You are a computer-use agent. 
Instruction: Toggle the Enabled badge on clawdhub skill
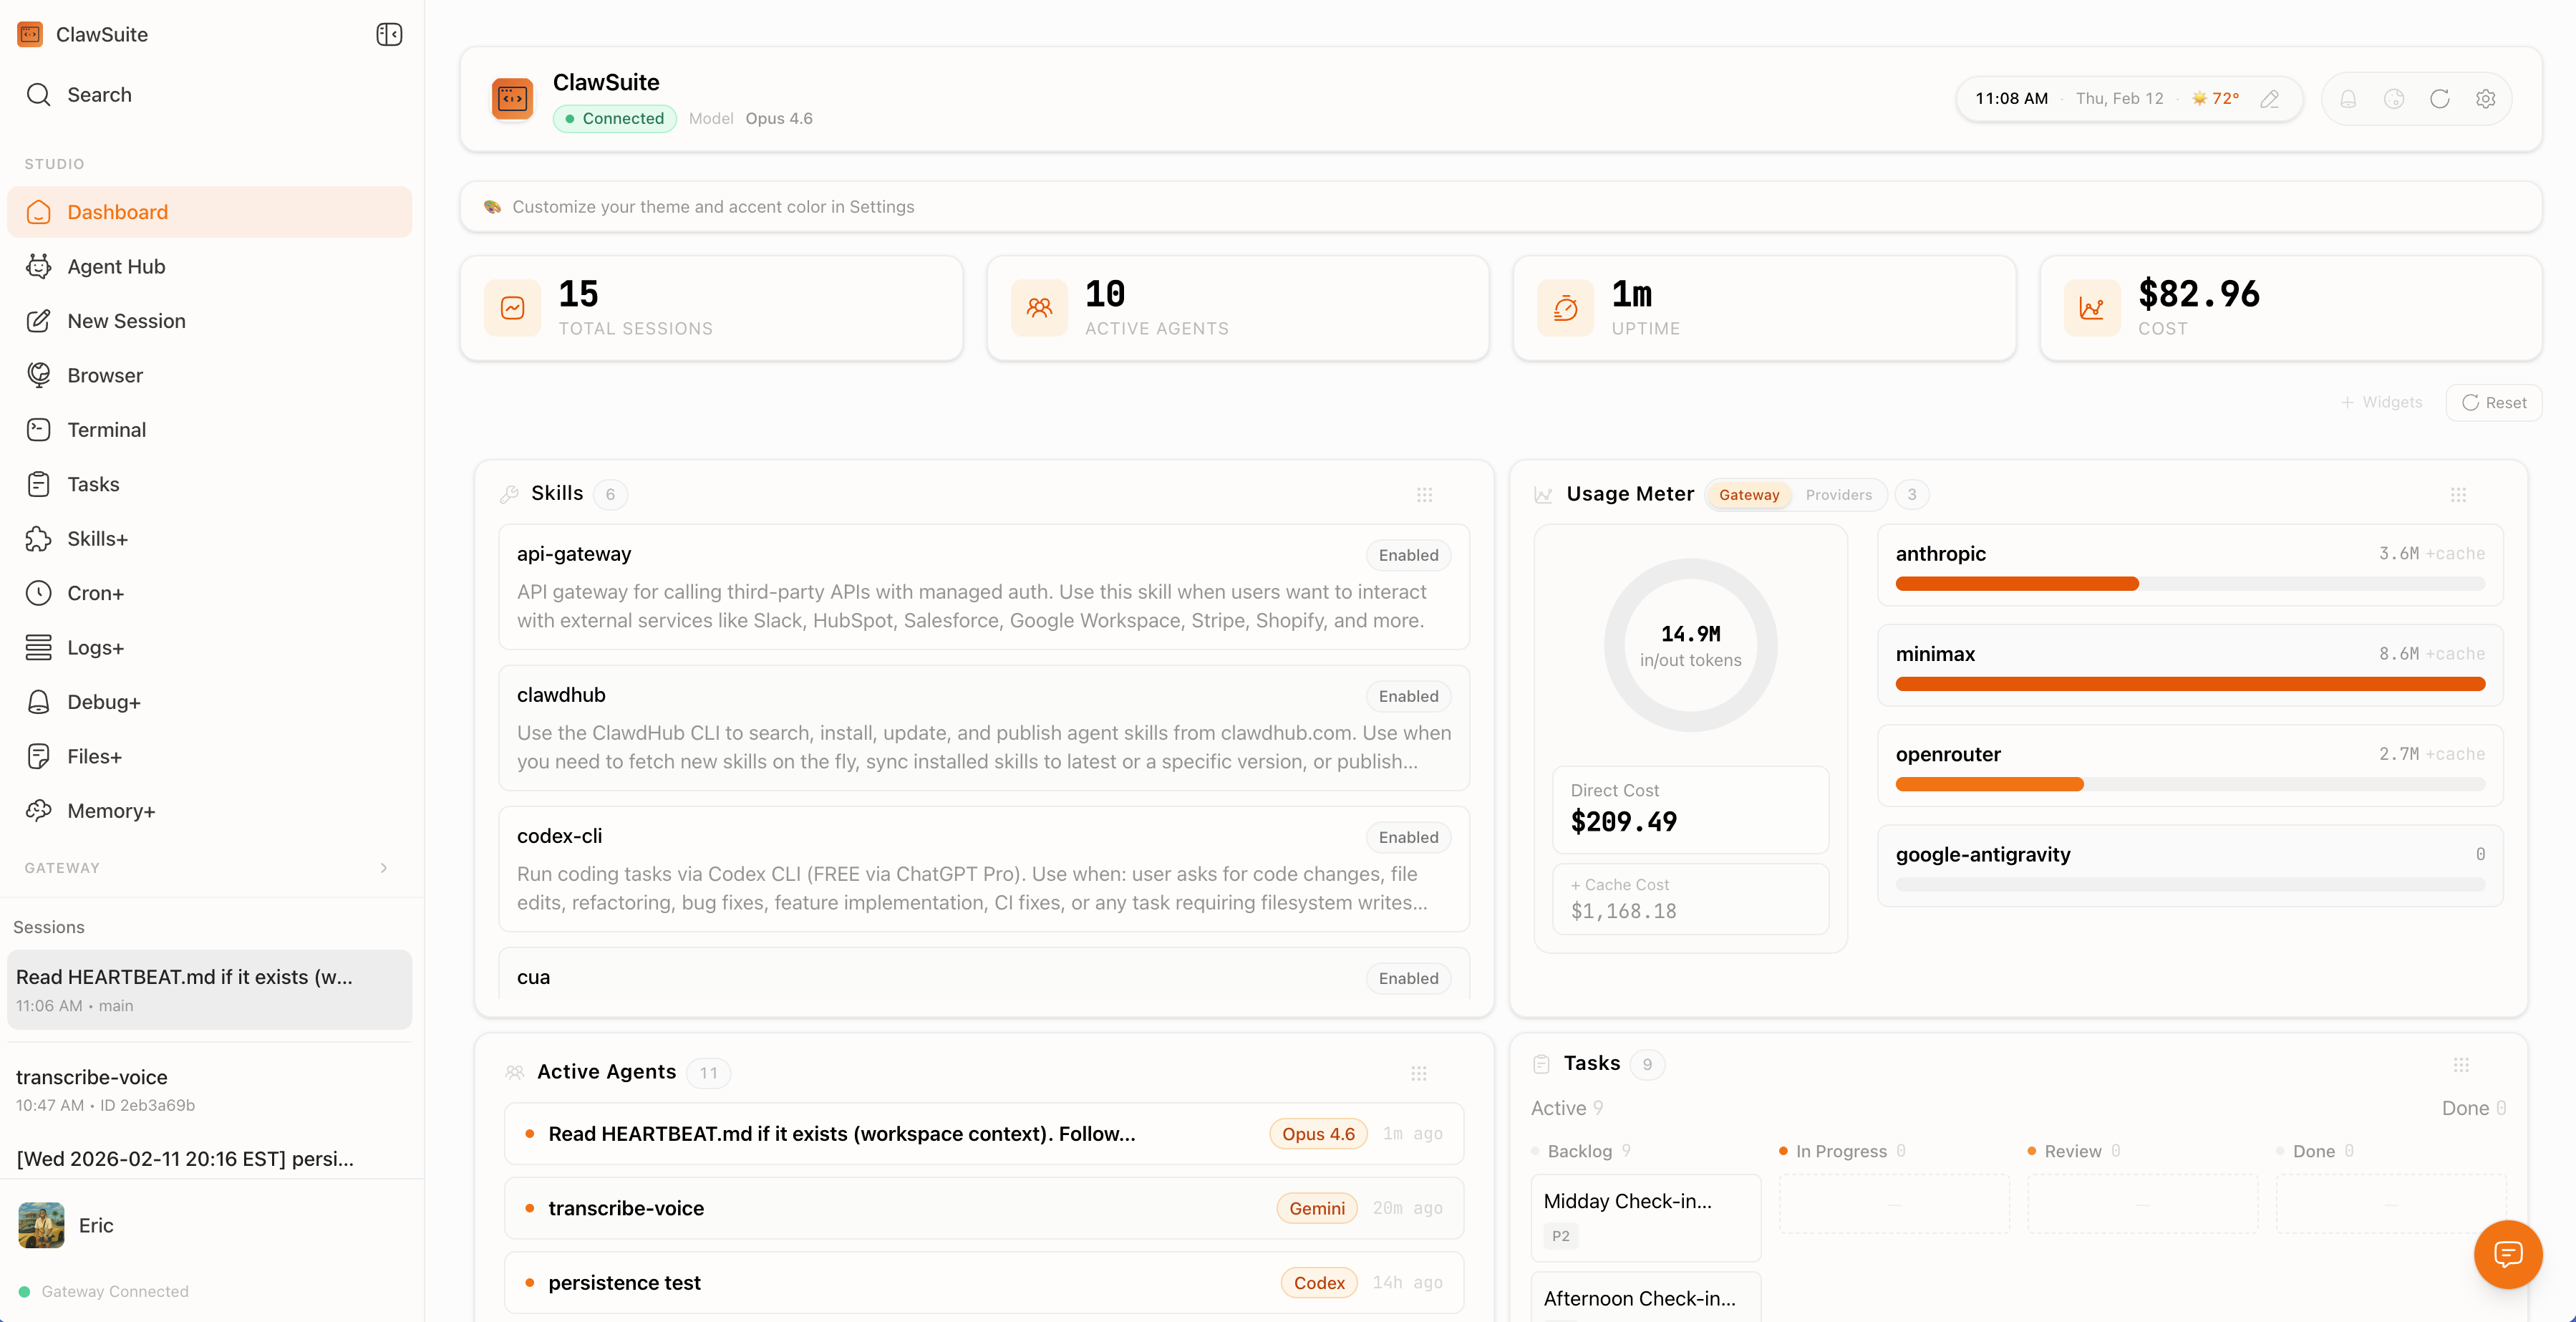coord(1408,696)
